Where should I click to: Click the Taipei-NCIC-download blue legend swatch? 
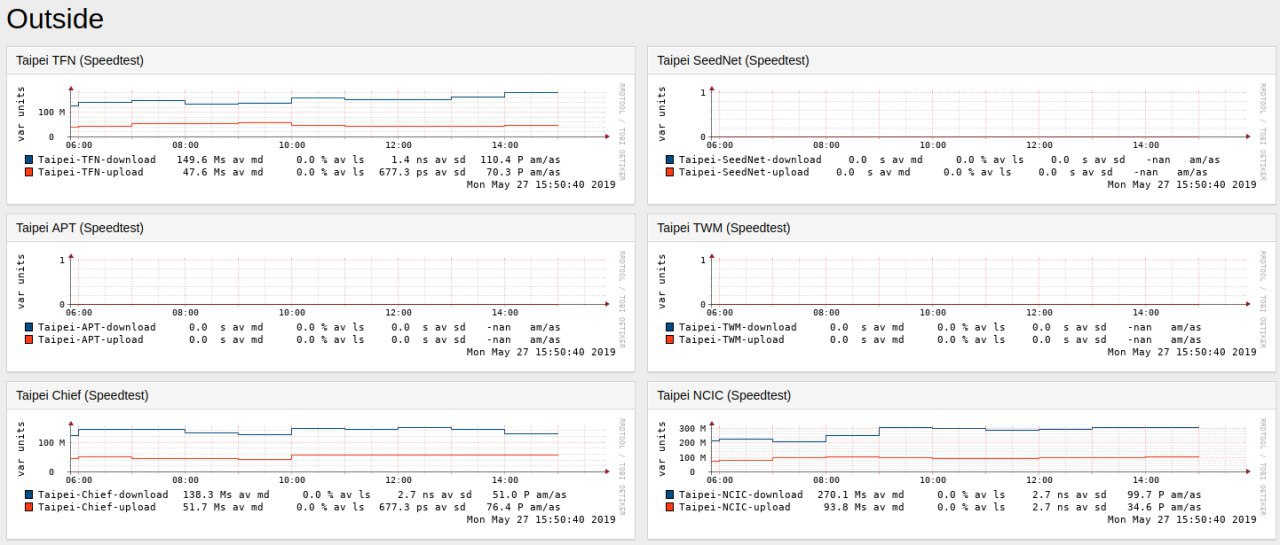point(671,494)
